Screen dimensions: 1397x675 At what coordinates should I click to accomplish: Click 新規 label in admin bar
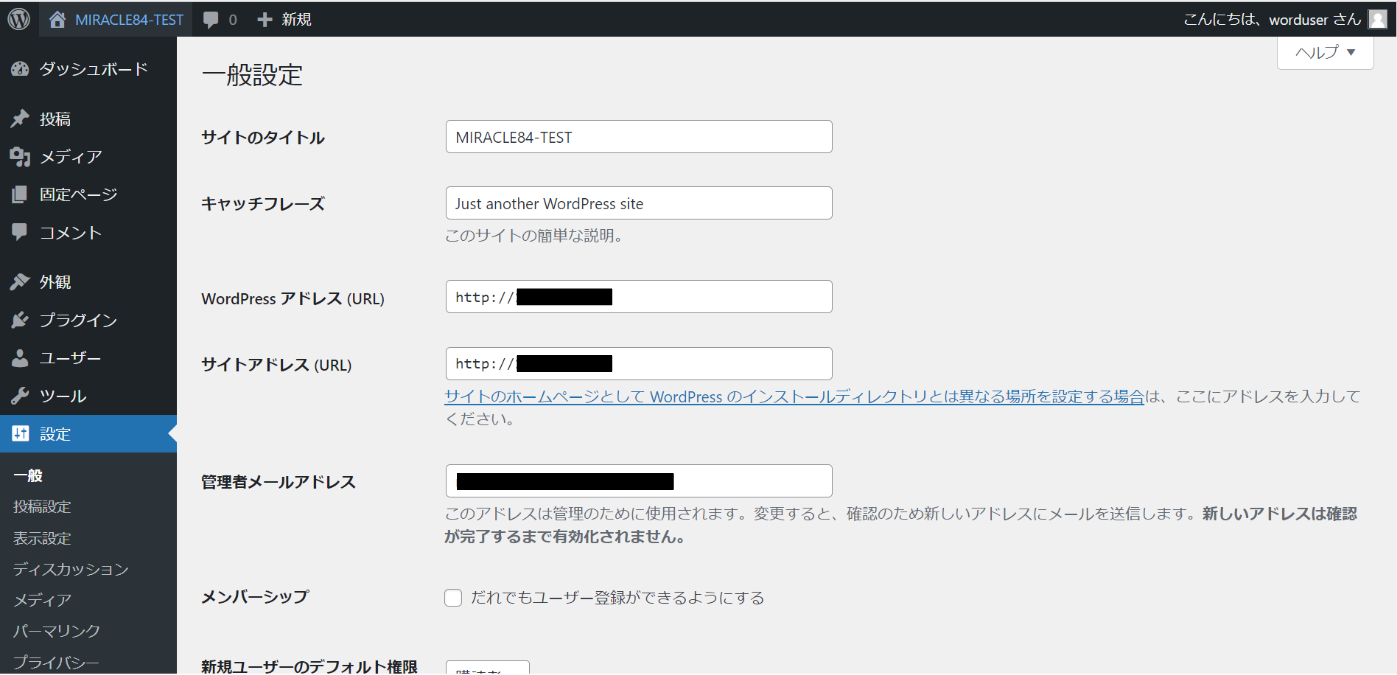pyautogui.click(x=296, y=19)
